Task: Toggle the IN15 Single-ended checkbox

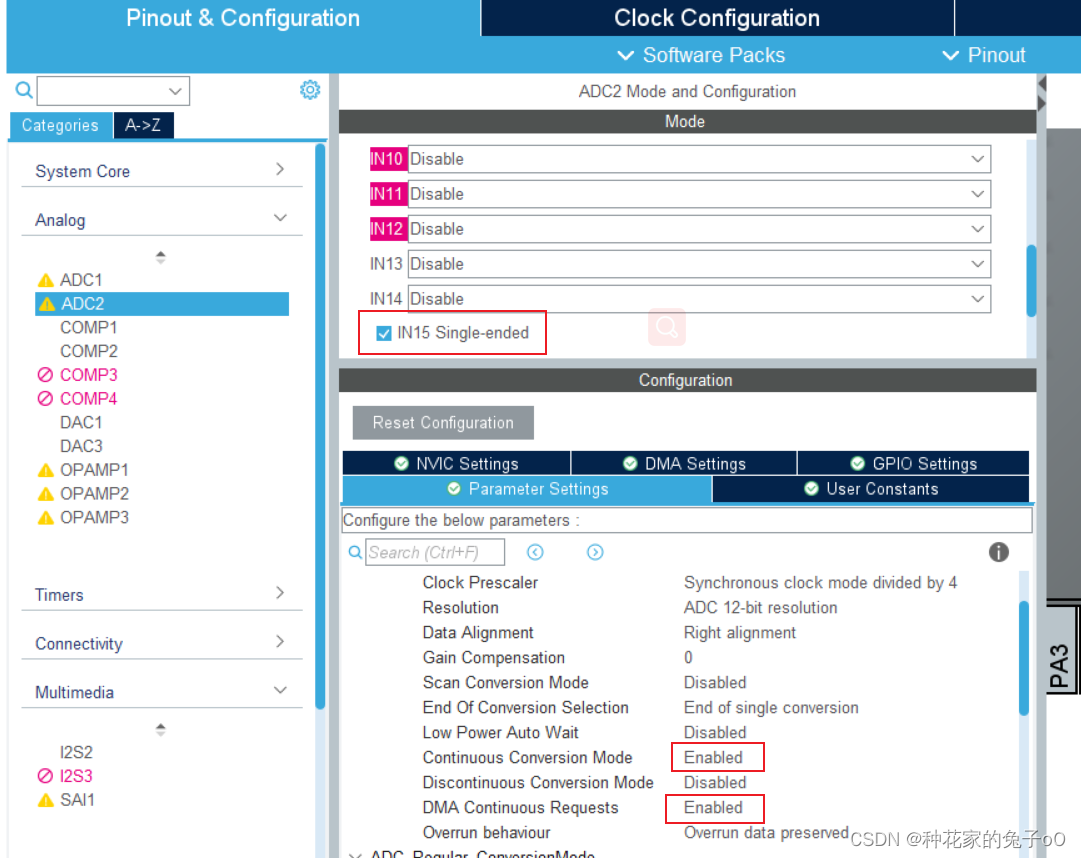Action: coord(384,334)
